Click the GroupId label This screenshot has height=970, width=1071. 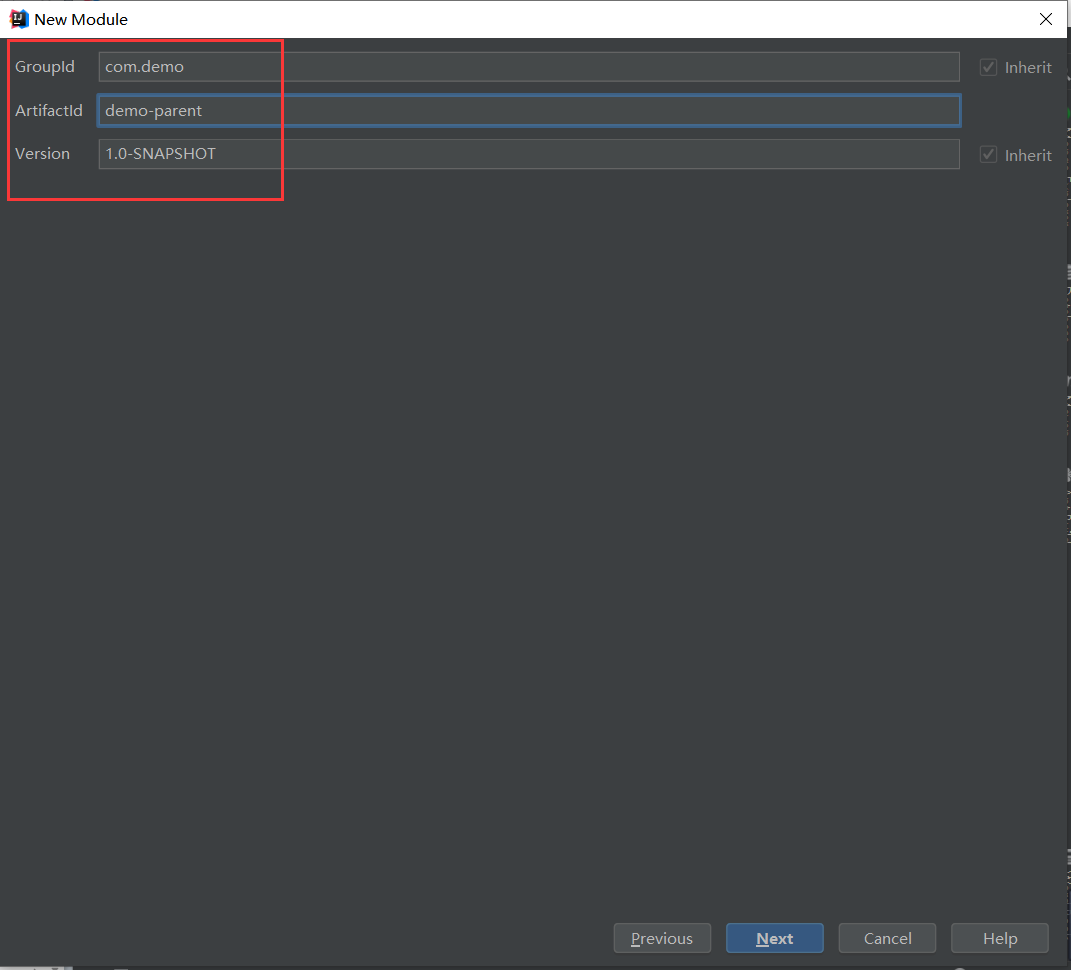pos(44,67)
